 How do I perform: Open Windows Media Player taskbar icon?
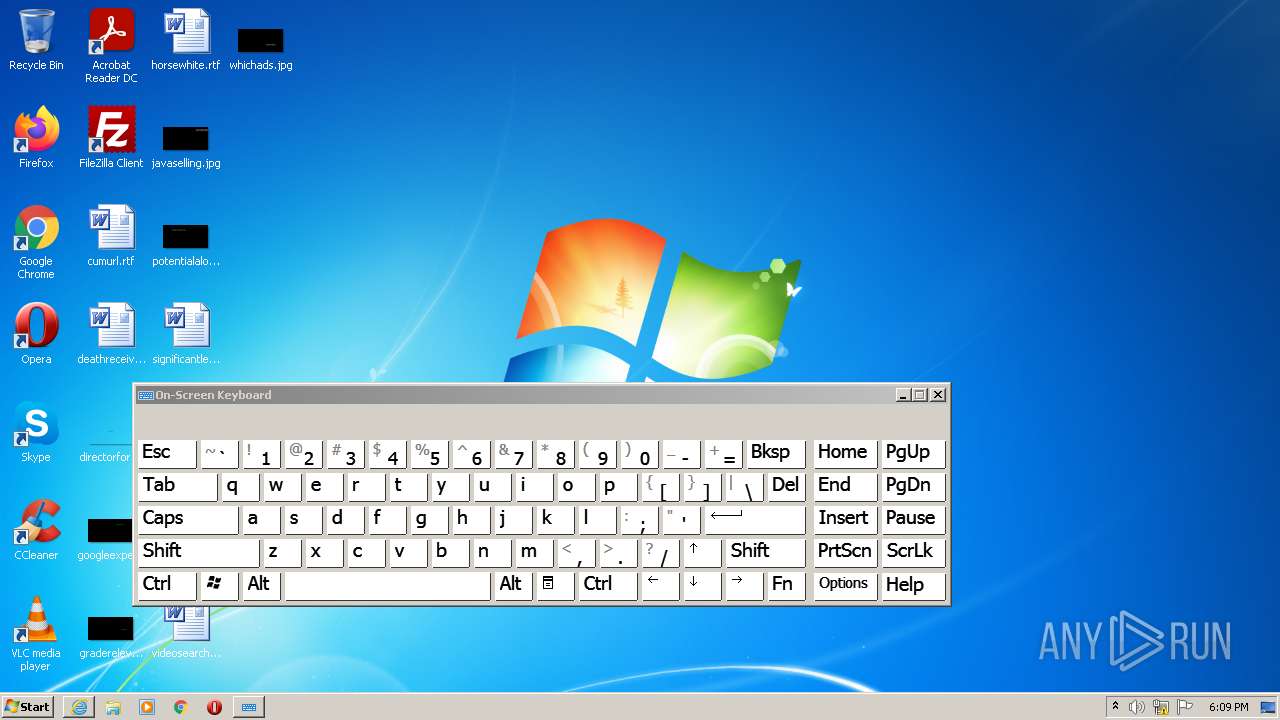click(x=147, y=707)
